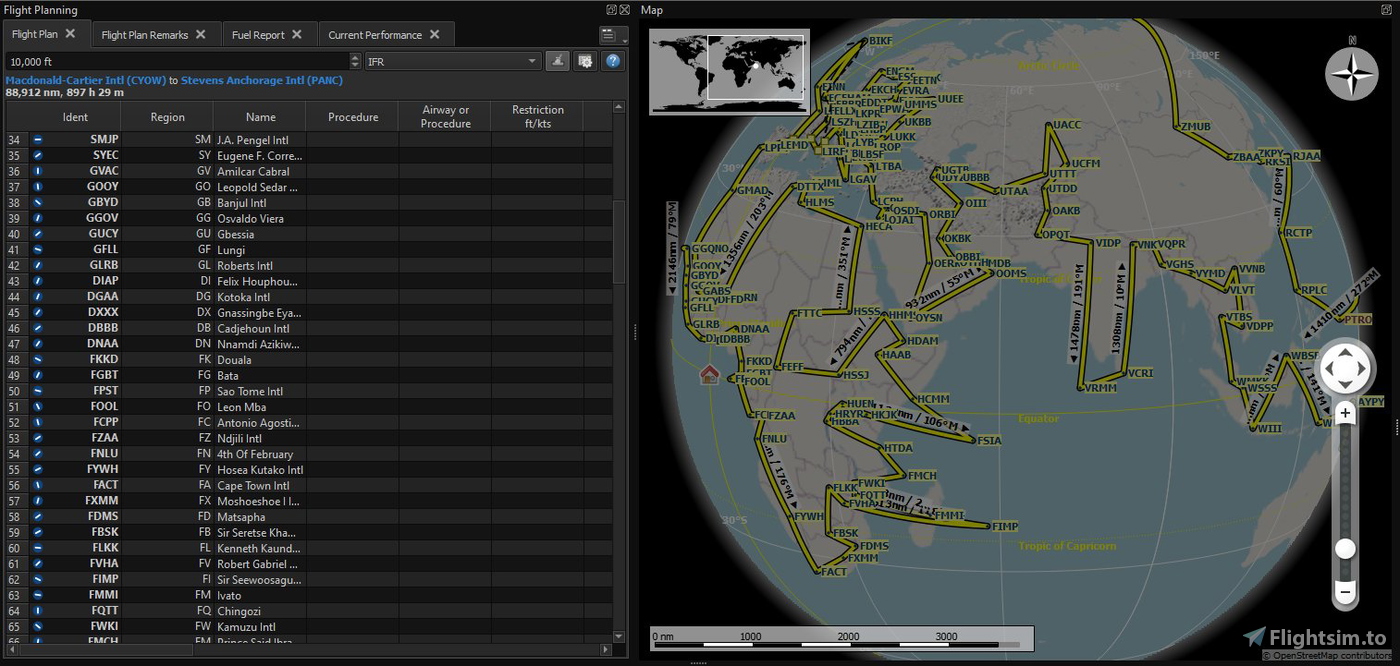
Task: Open the Current Performance tab
Action: [378, 33]
